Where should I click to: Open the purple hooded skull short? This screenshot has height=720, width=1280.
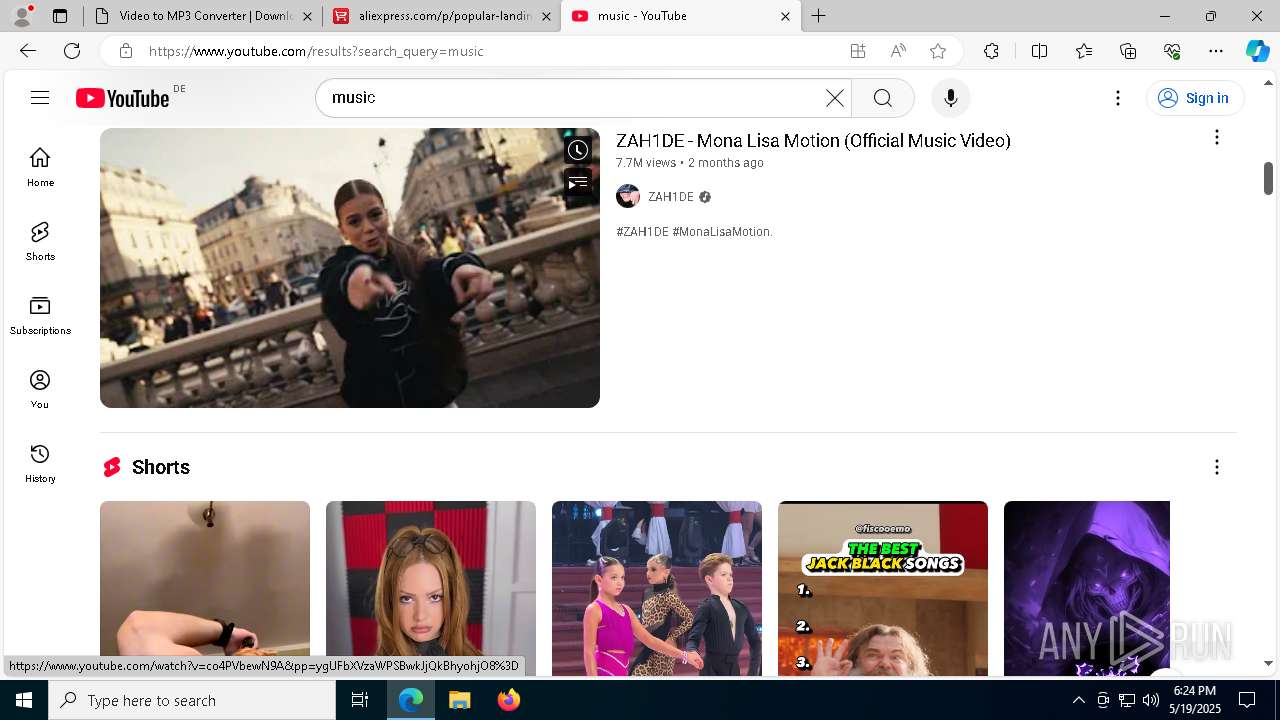[1087, 588]
